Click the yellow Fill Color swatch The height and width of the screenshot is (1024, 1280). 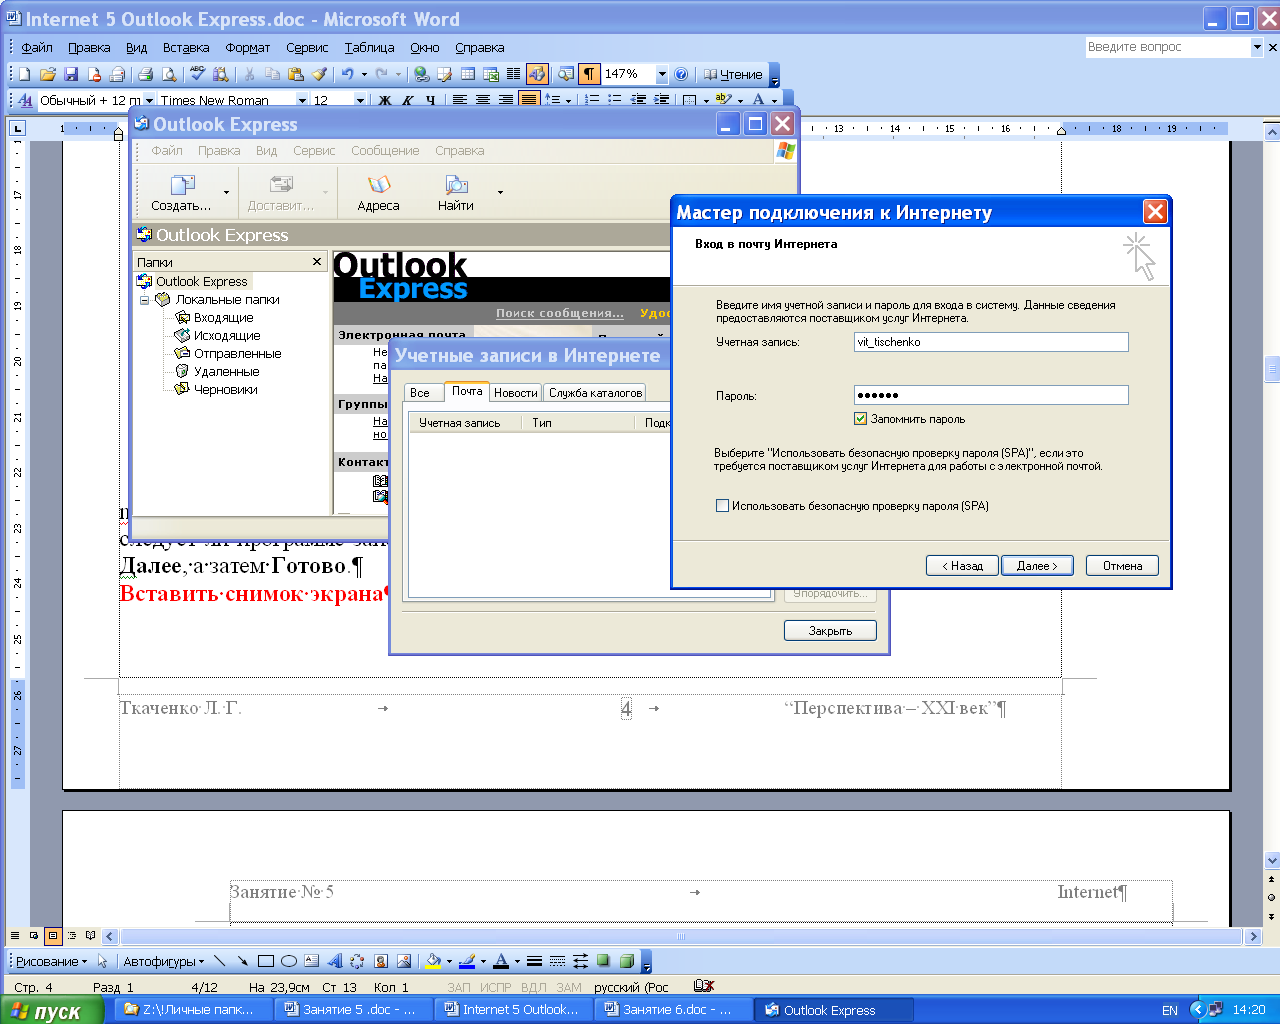coord(433,961)
